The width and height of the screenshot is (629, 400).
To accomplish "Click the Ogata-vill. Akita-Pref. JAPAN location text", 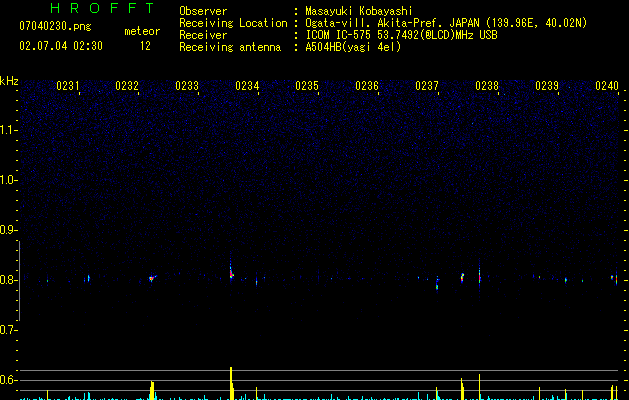I will pos(446,23).
